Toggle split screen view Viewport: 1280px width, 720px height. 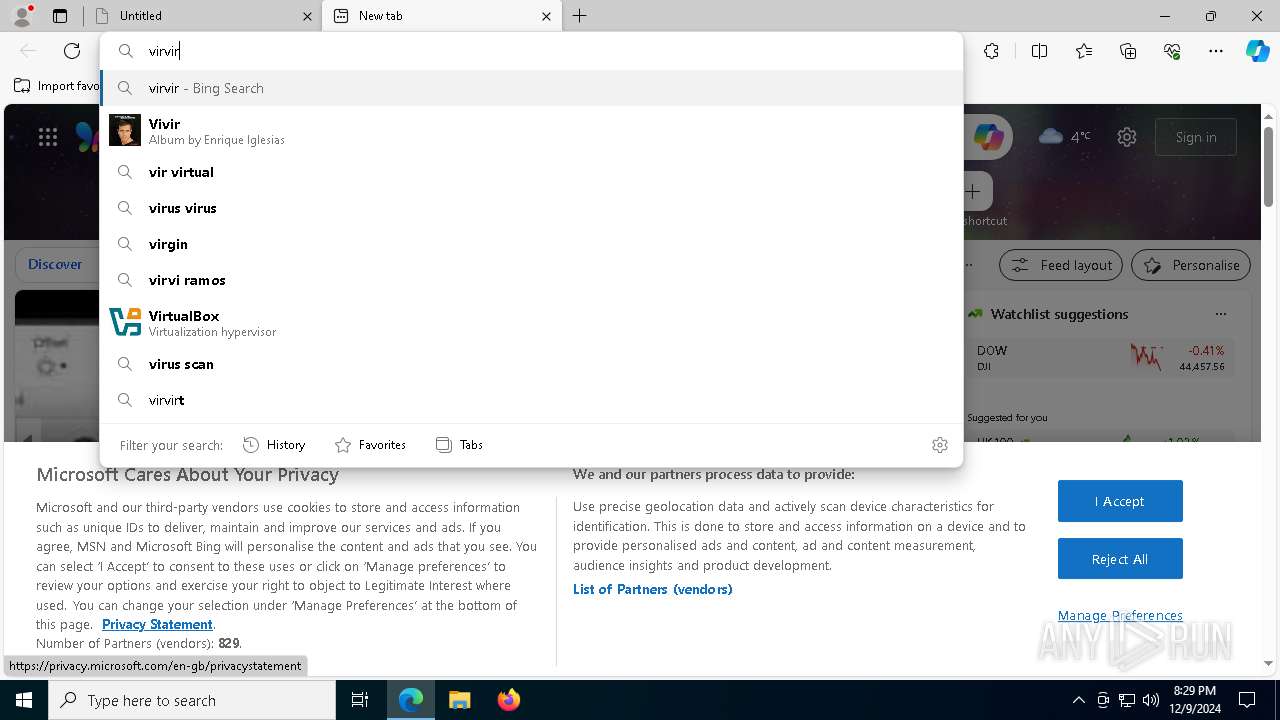pyautogui.click(x=1039, y=51)
